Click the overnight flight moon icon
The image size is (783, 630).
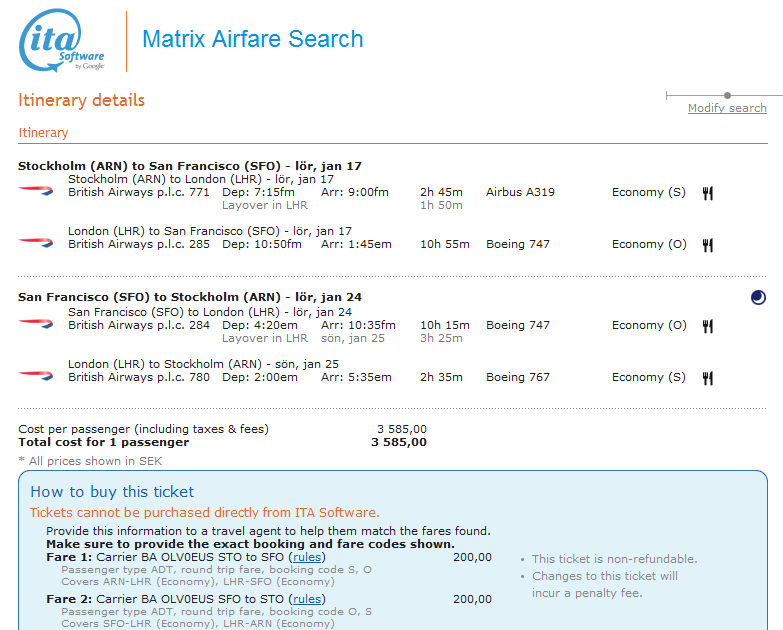pos(758,297)
